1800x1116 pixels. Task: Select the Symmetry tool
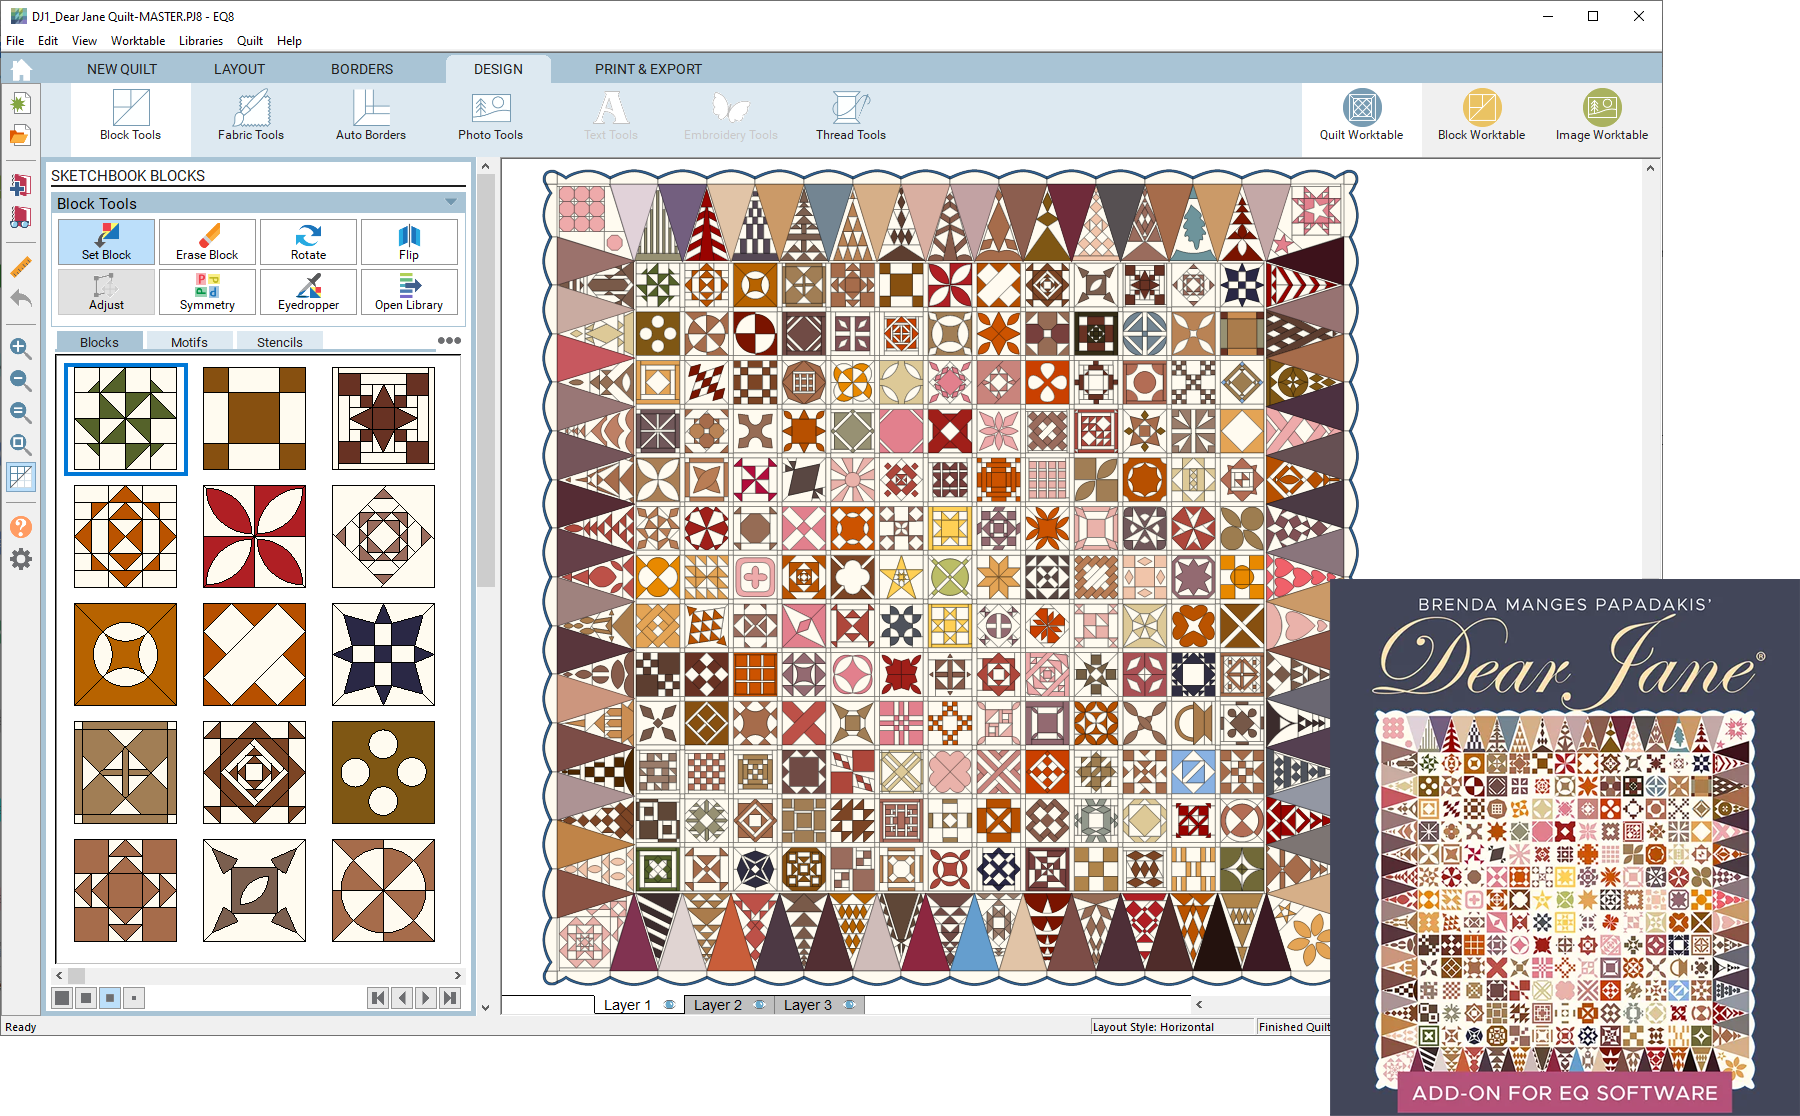(x=207, y=292)
